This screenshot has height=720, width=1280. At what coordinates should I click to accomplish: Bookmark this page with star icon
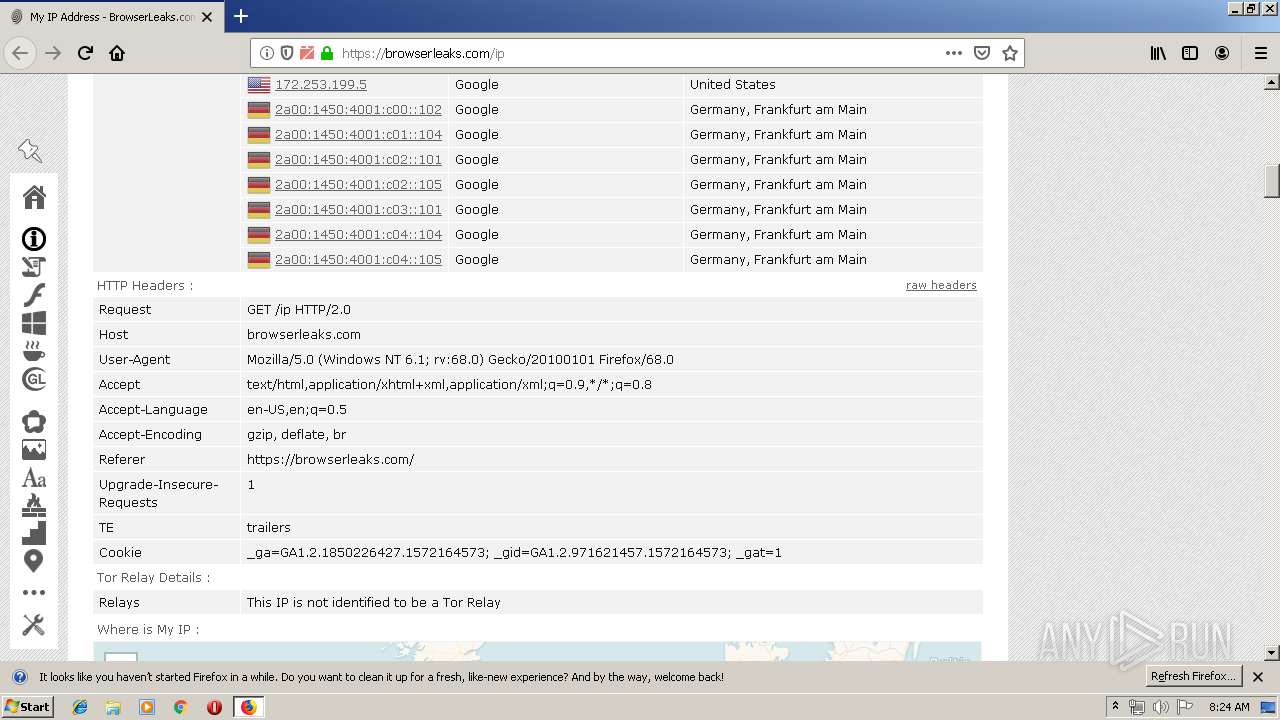[x=1010, y=53]
